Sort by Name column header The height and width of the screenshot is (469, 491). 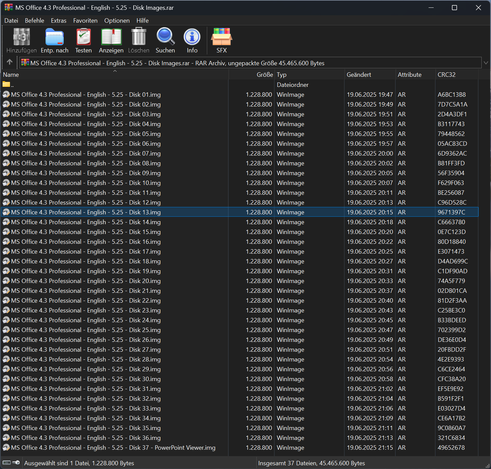pyautogui.click(x=115, y=75)
